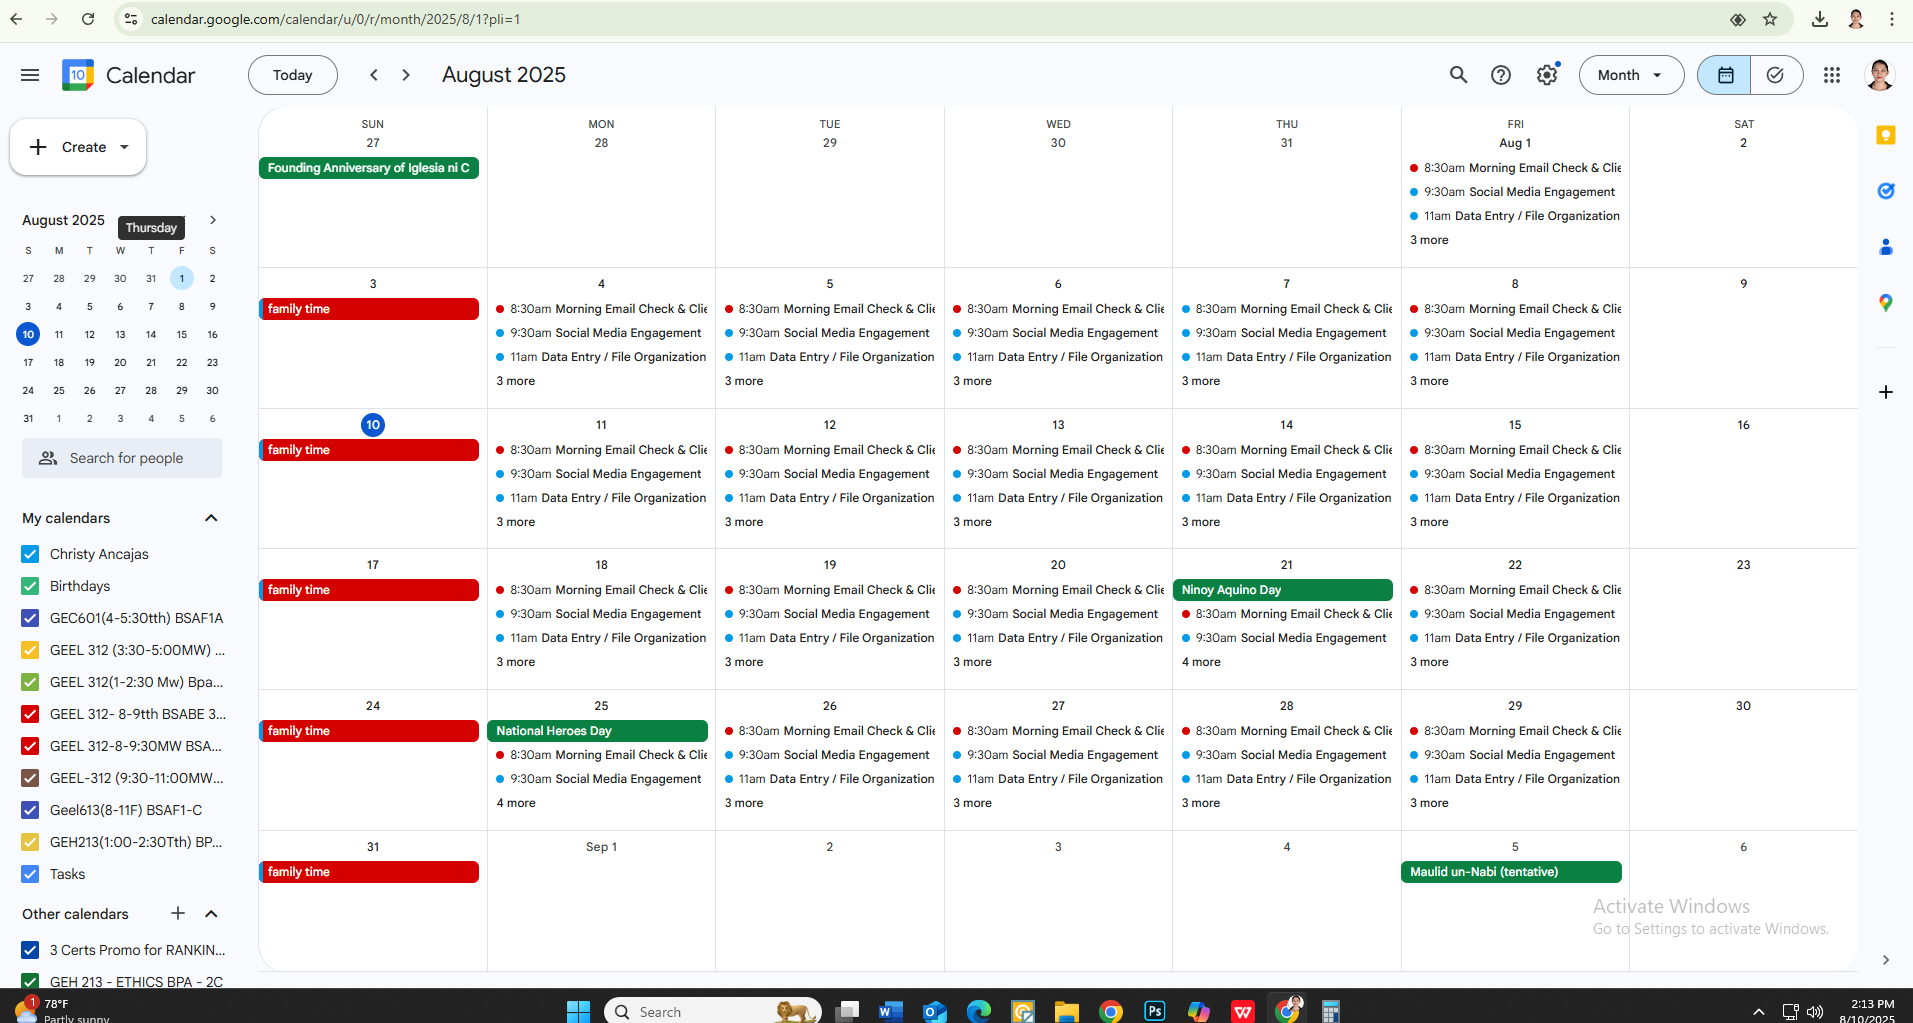1913x1023 pixels.
Task: Open Ninoy Aquino Day event
Action: (1283, 590)
